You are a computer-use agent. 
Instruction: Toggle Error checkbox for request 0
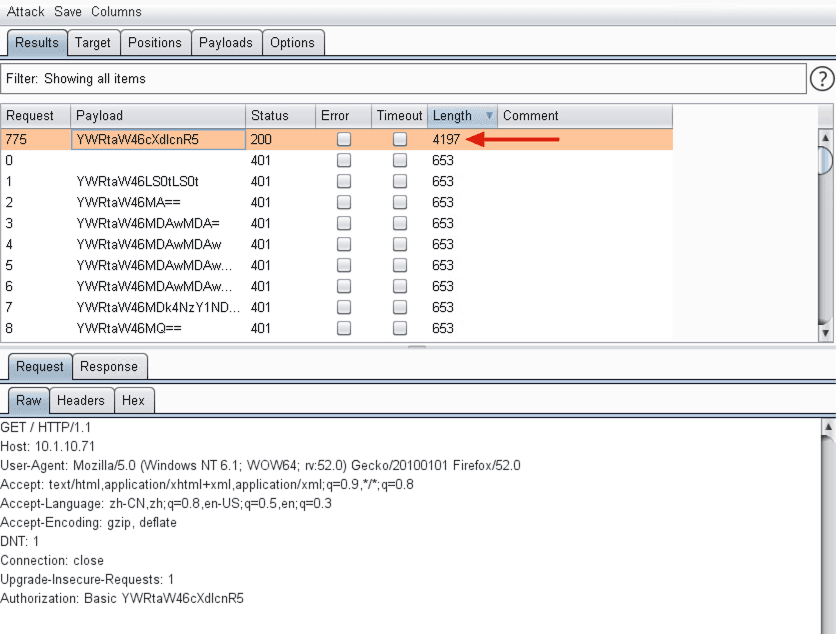(x=344, y=160)
